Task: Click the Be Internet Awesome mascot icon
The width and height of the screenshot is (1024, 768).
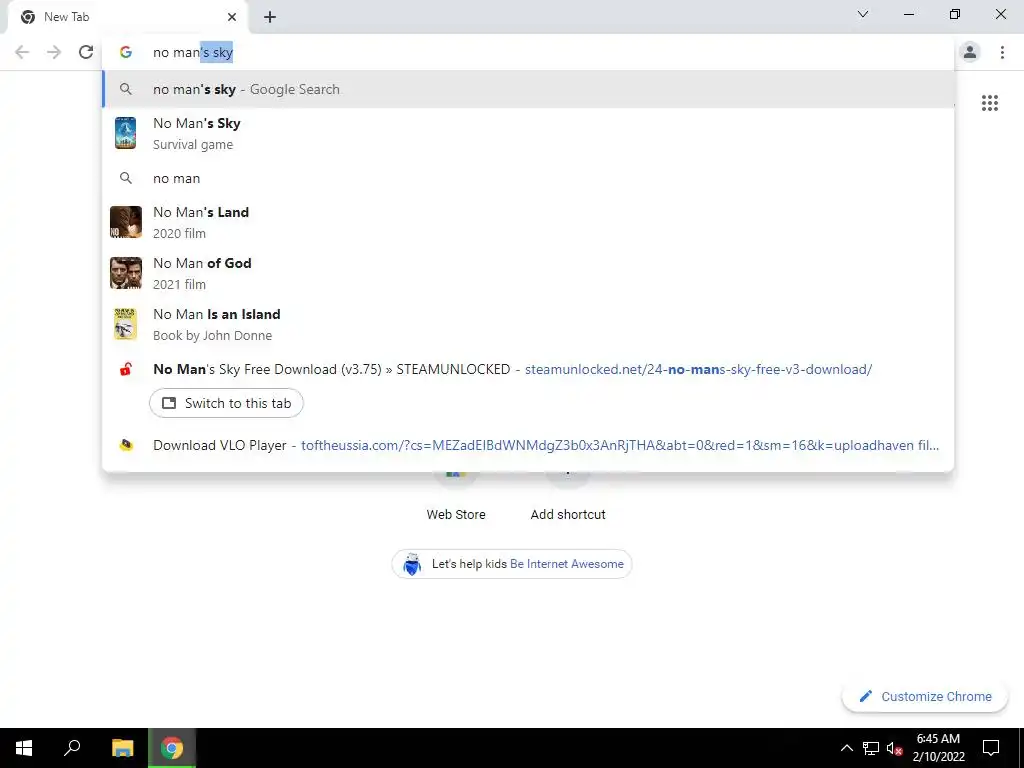Action: click(x=412, y=564)
